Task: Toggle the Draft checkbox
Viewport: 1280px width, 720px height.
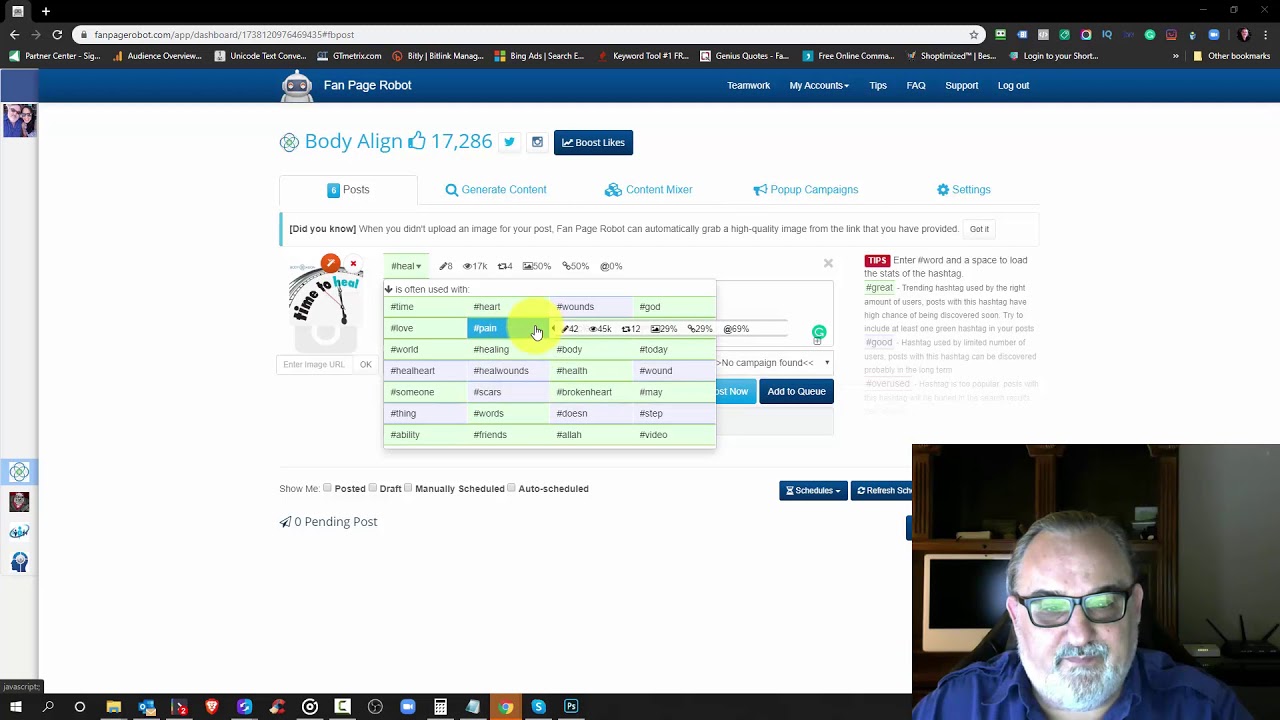Action: click(372, 488)
